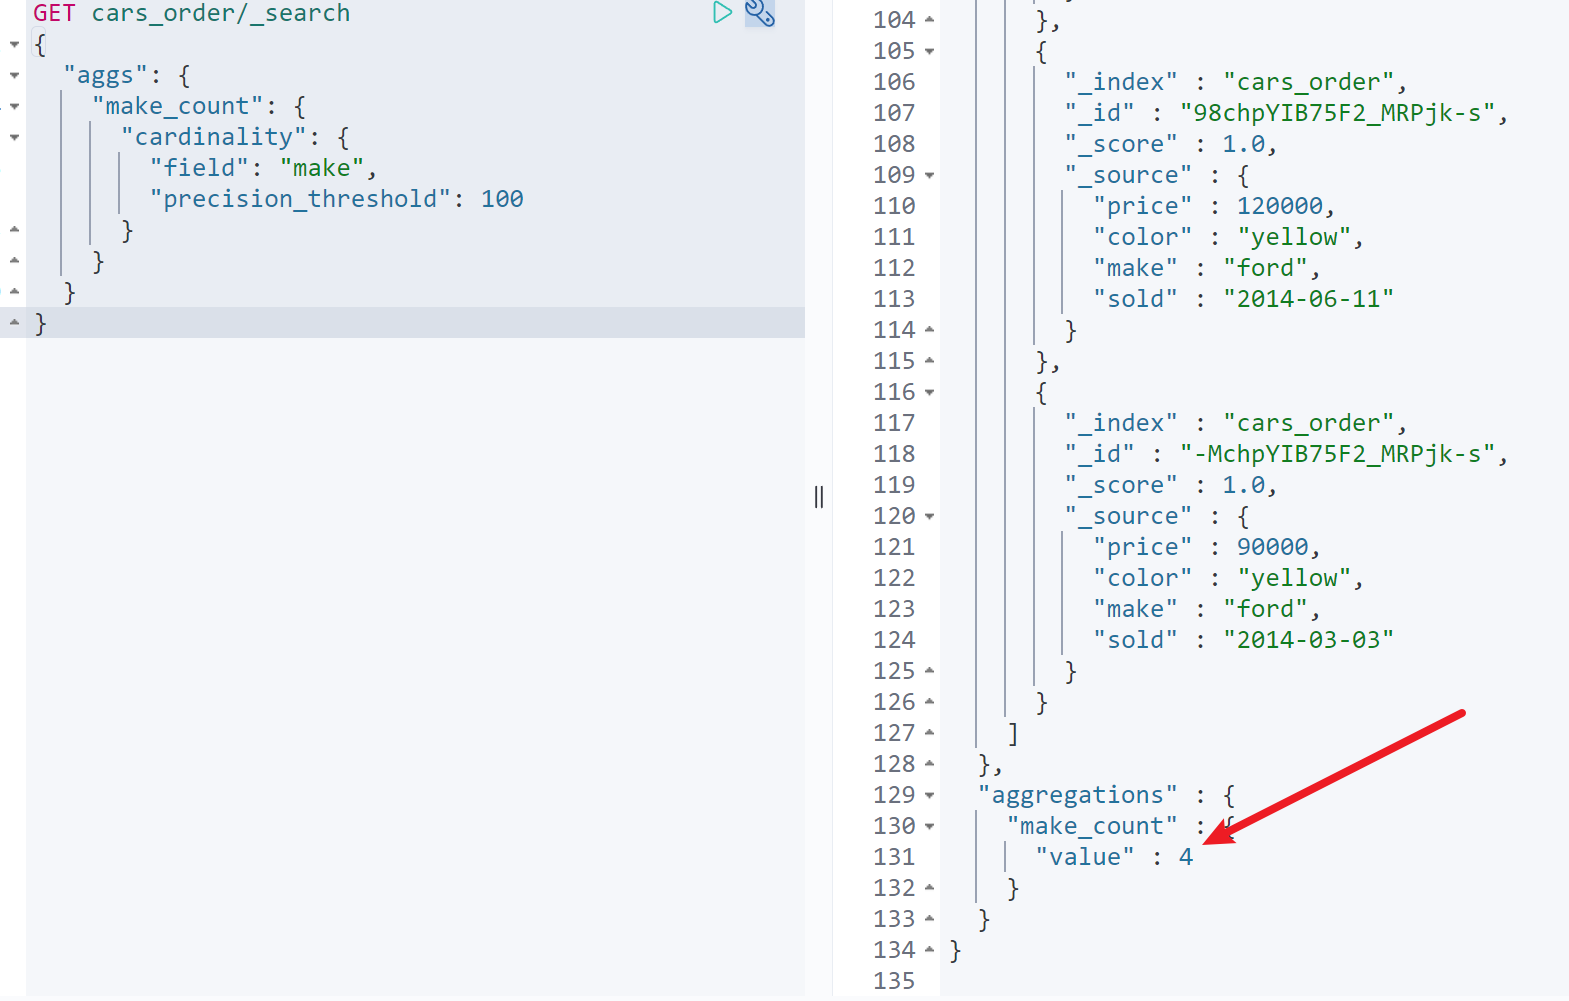Click the "sold" : "2014-03-03" line

(1243, 640)
